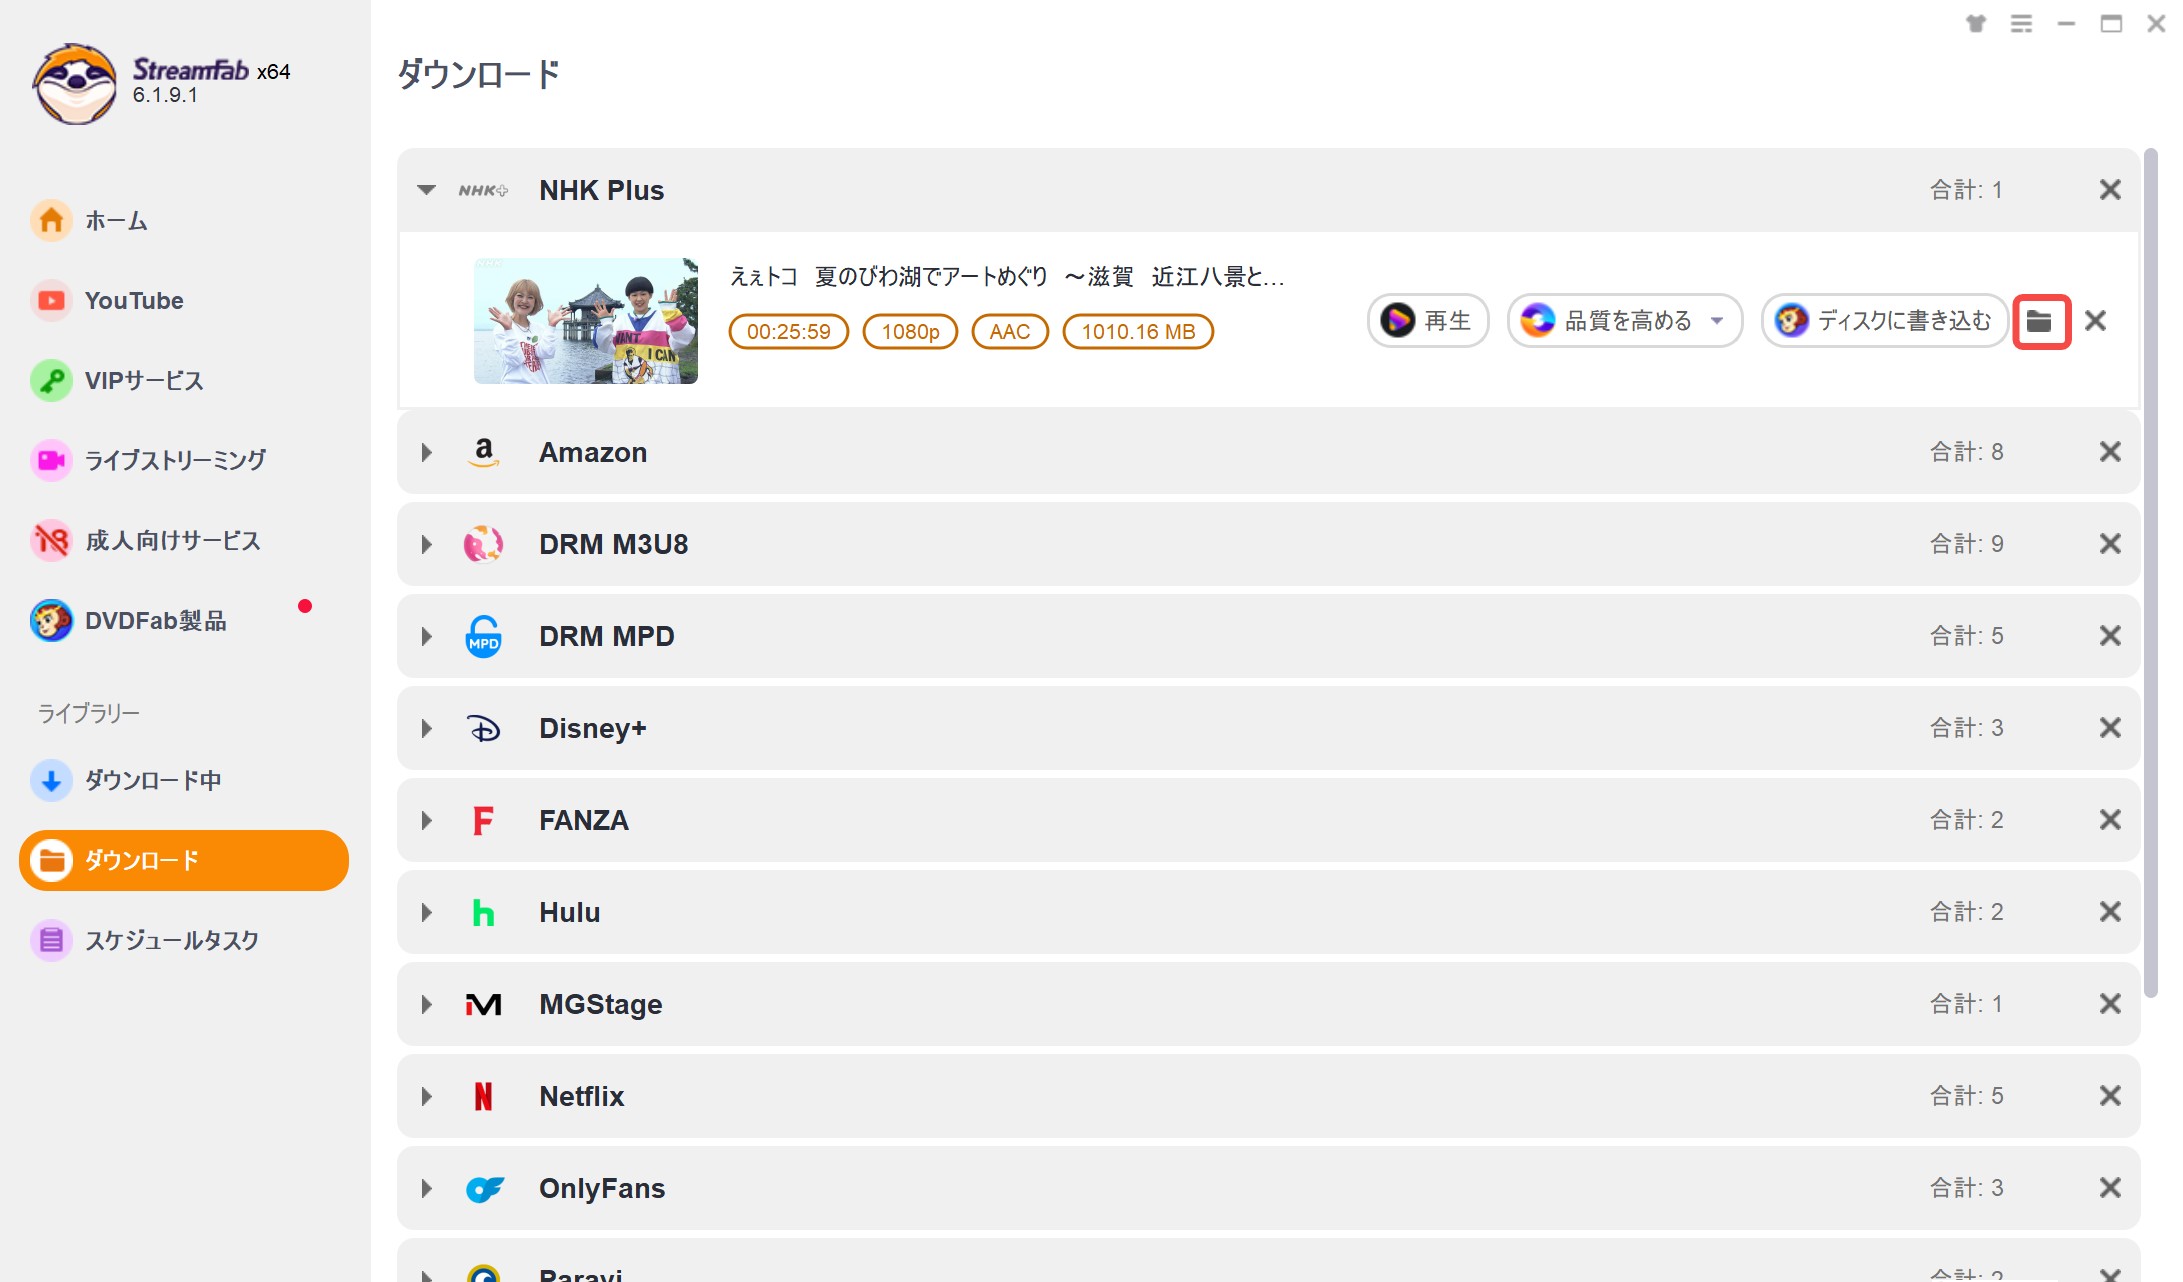Expand the Hulu group
Image resolution: width=2183 pixels, height=1282 pixels.
pyautogui.click(x=426, y=912)
